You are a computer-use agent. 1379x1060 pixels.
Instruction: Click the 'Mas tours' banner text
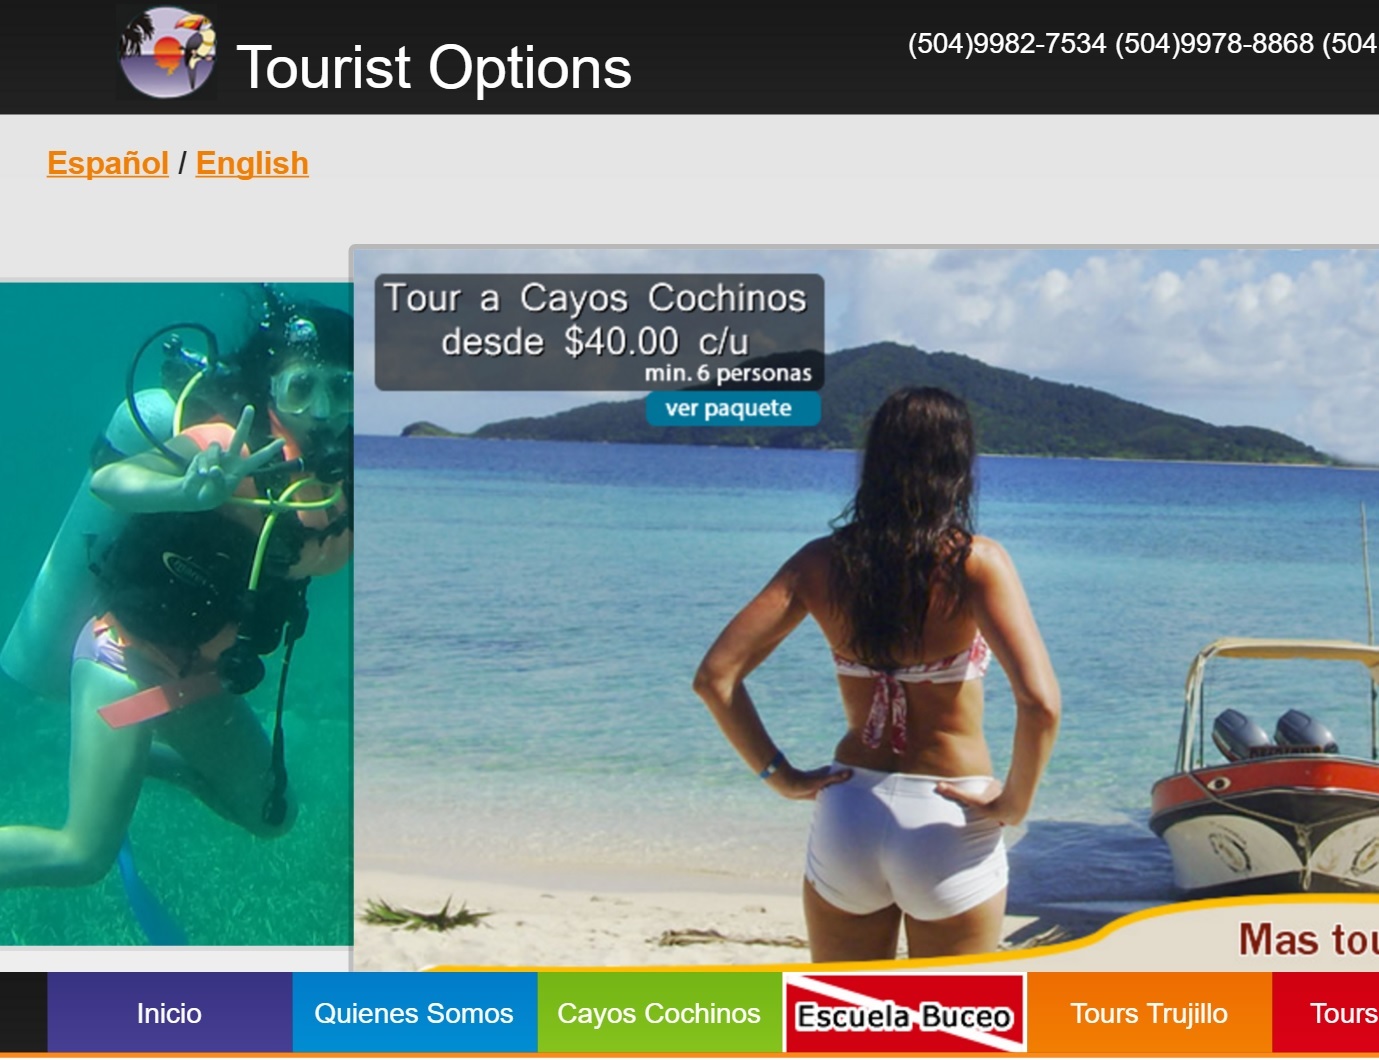tap(1308, 939)
